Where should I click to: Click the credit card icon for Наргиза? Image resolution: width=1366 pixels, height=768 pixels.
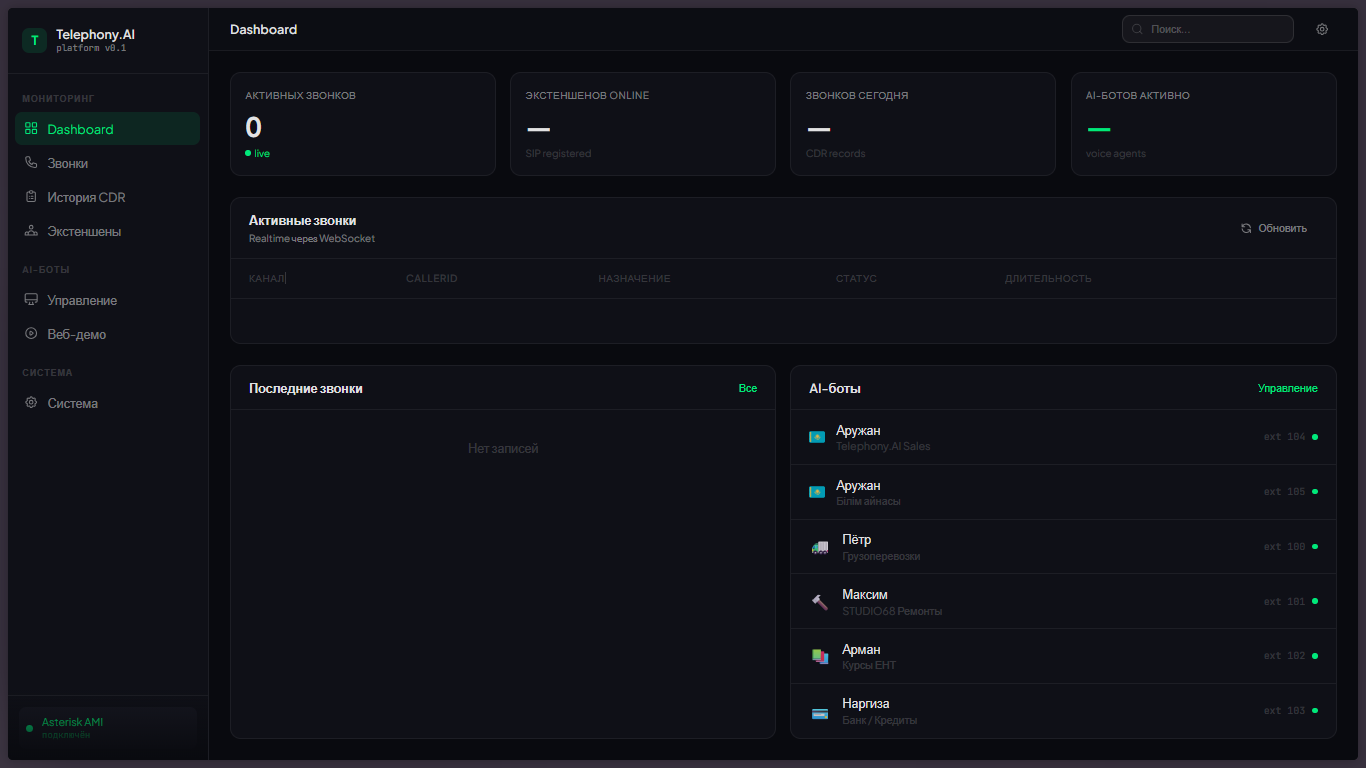click(x=820, y=713)
